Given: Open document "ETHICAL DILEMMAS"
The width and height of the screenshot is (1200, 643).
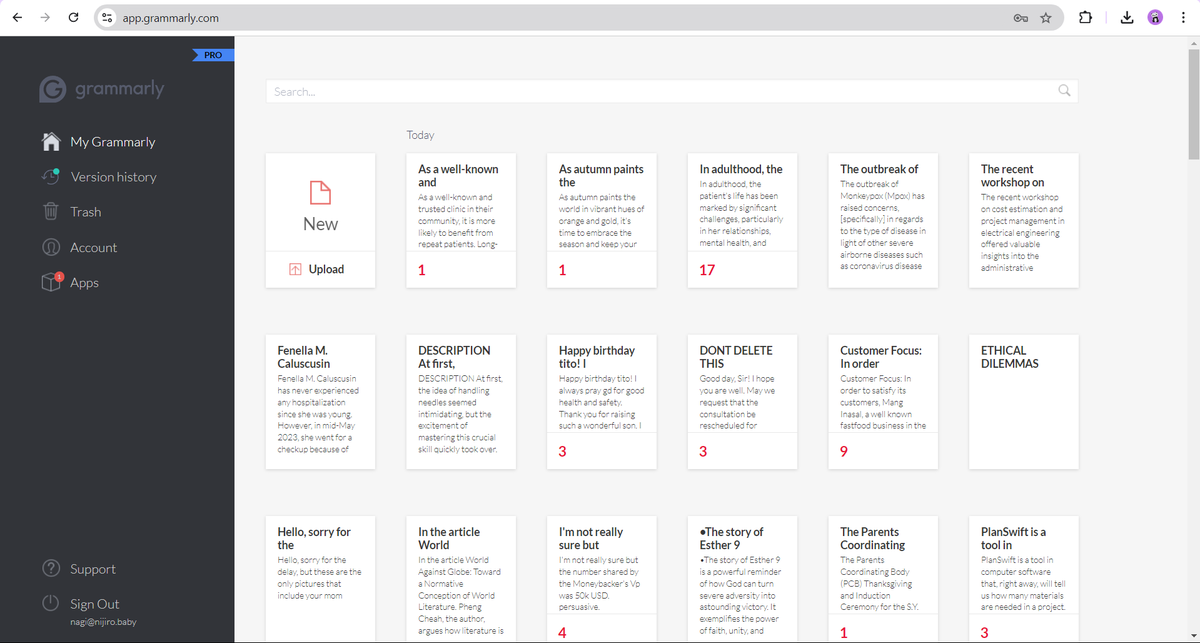Looking at the screenshot, I should [x=1024, y=401].
